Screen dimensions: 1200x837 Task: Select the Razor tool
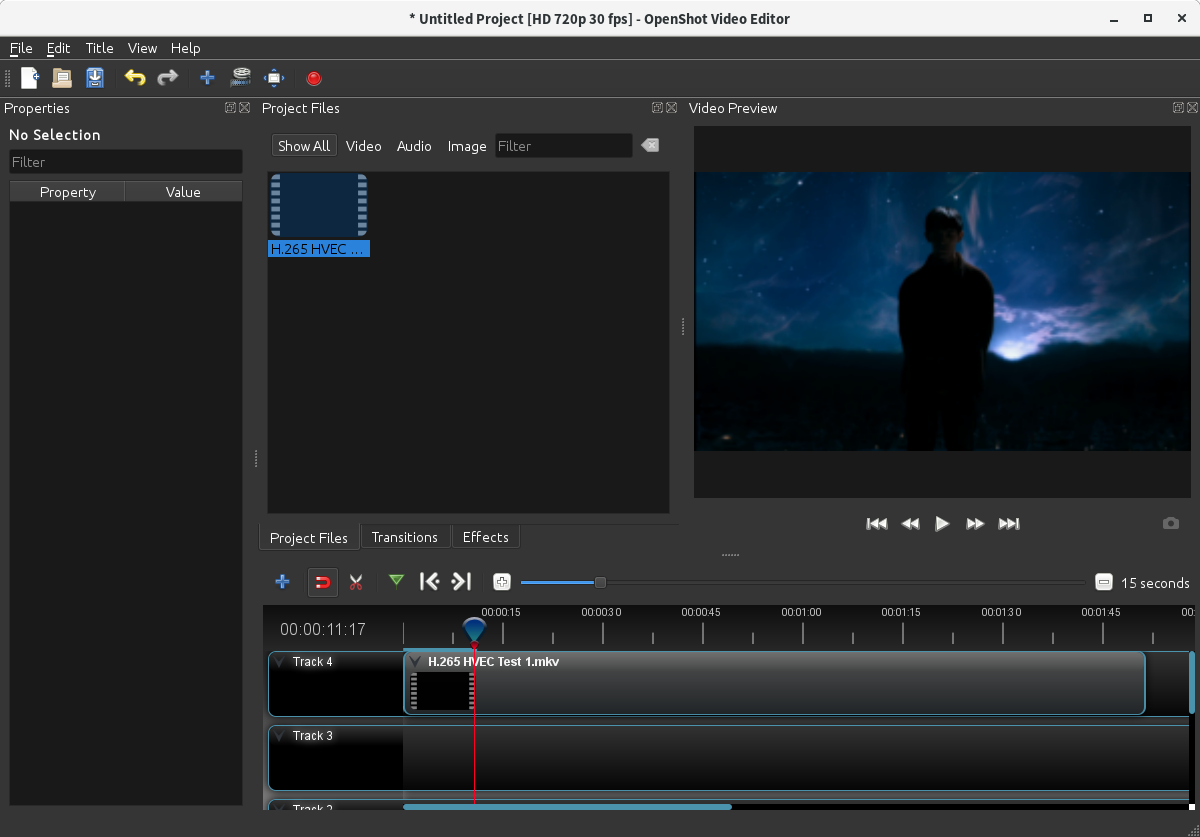click(x=355, y=581)
